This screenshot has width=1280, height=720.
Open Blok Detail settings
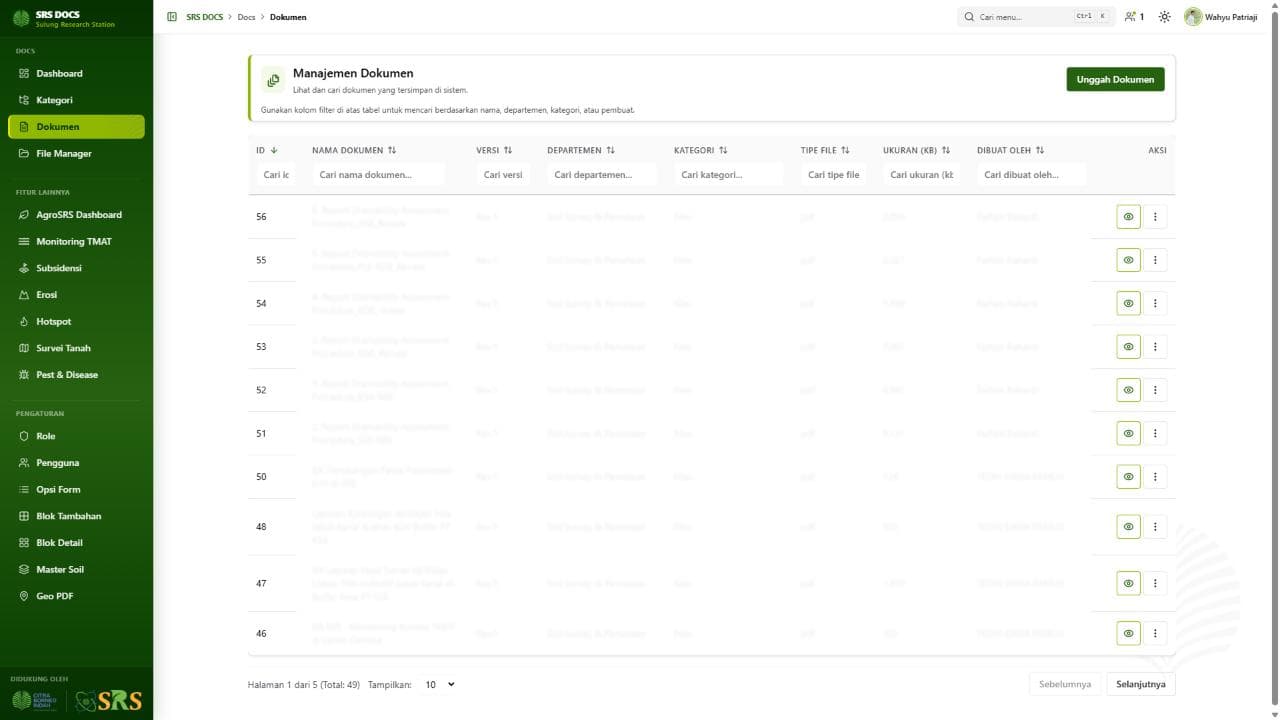pyautogui.click(x=76, y=543)
